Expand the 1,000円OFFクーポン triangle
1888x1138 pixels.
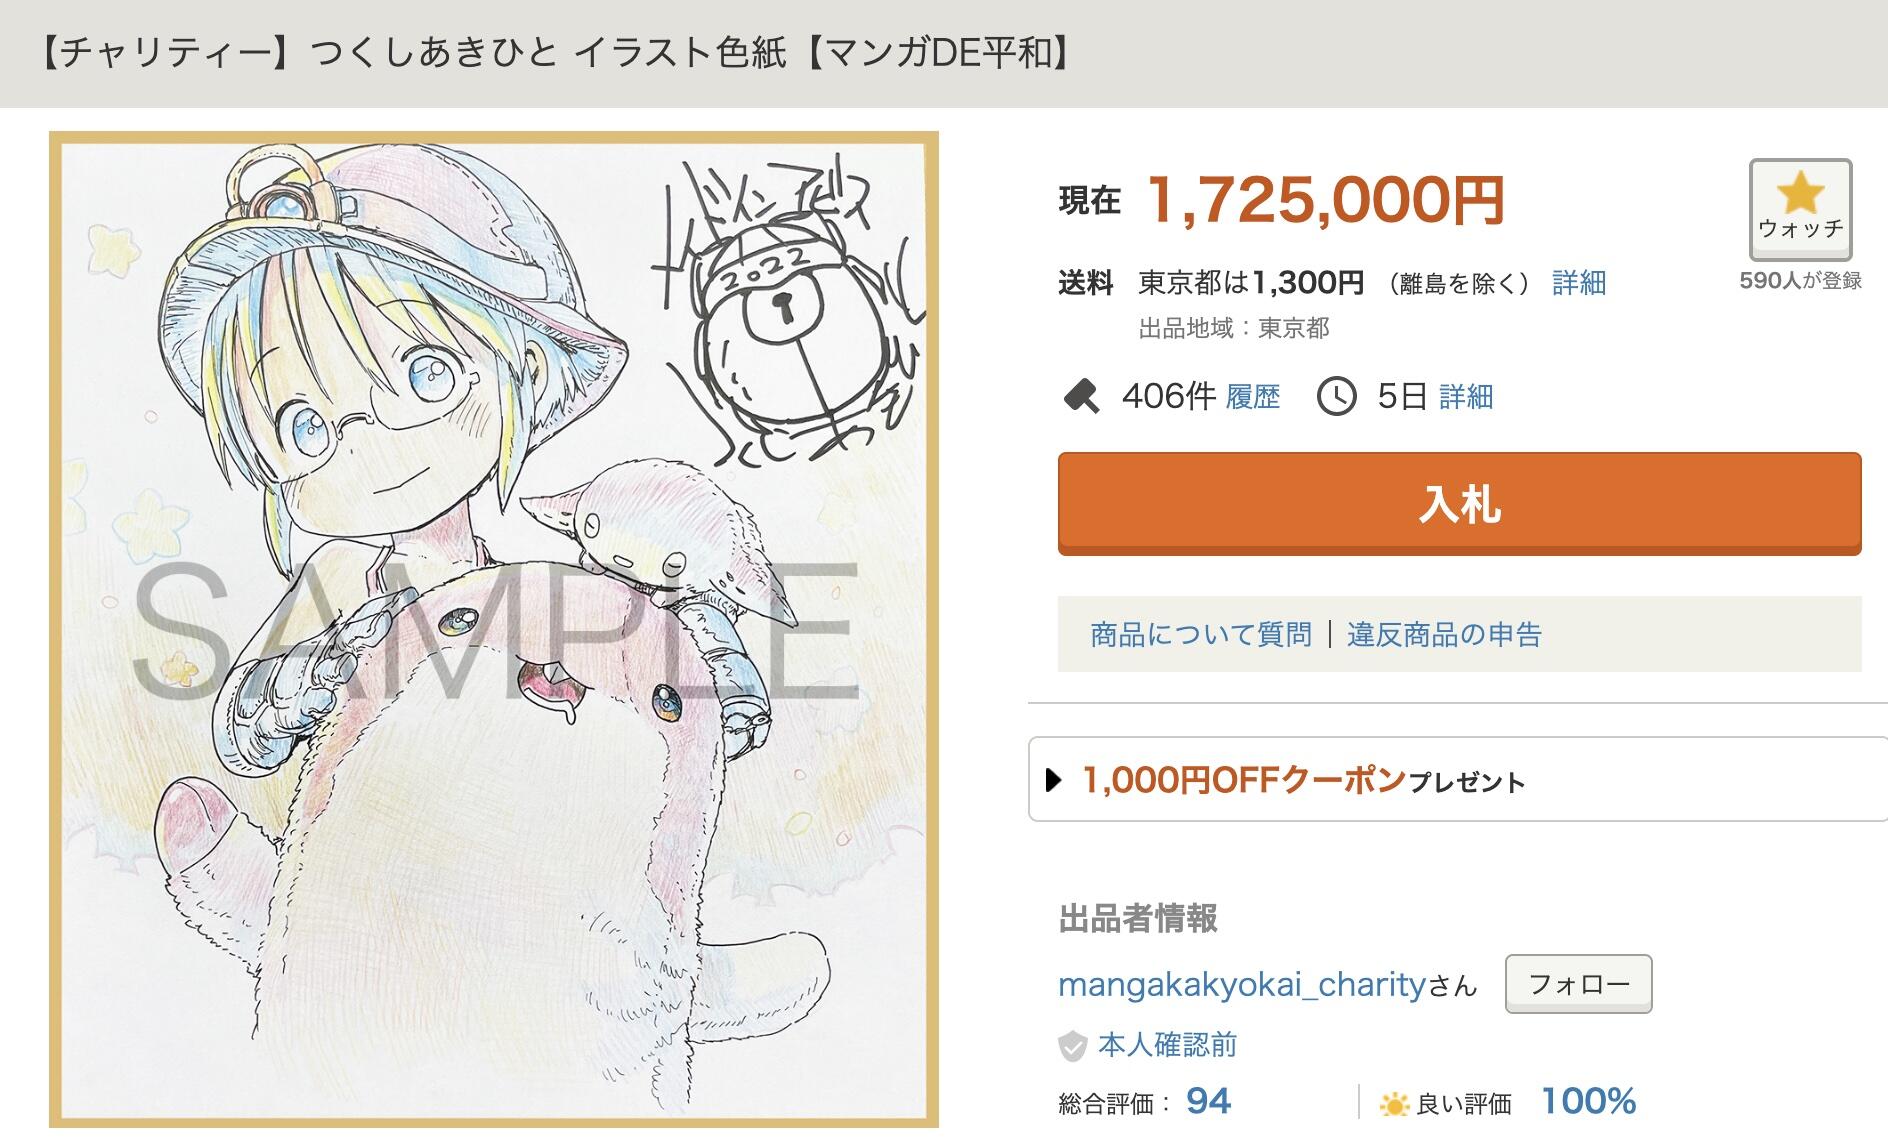pyautogui.click(x=1053, y=780)
